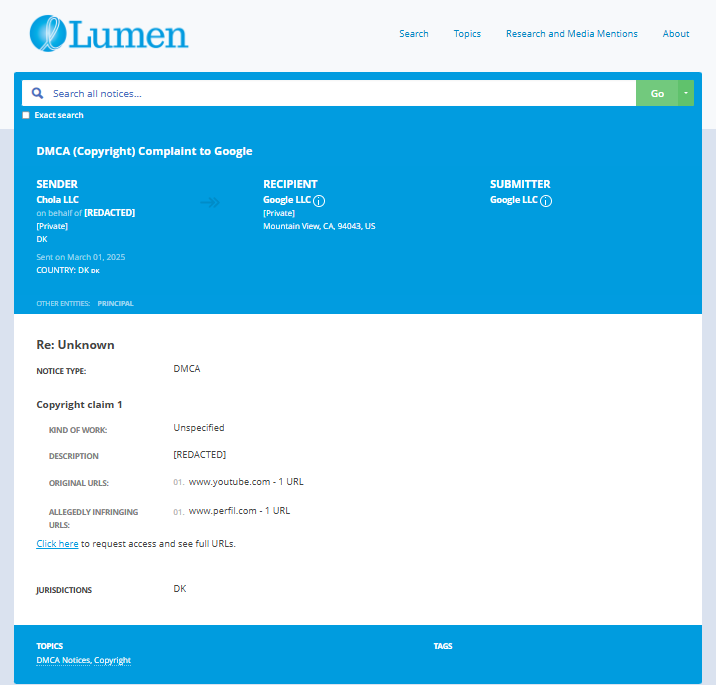Open info icon next to recipient Google LLC
716x685 pixels.
pos(319,201)
